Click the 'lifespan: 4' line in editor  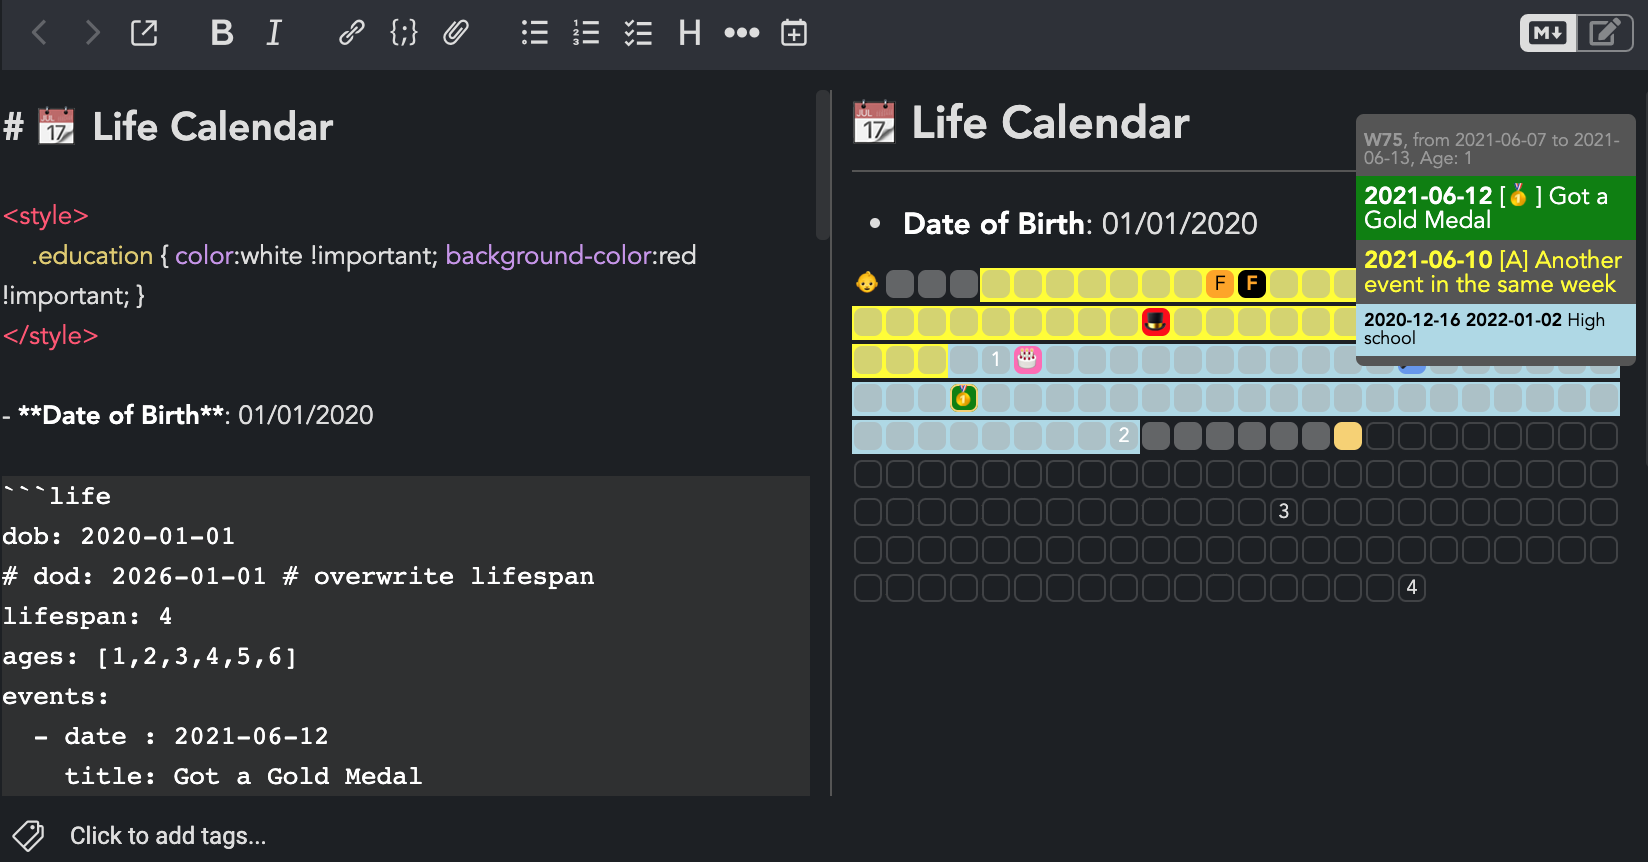pyautogui.click(x=87, y=616)
